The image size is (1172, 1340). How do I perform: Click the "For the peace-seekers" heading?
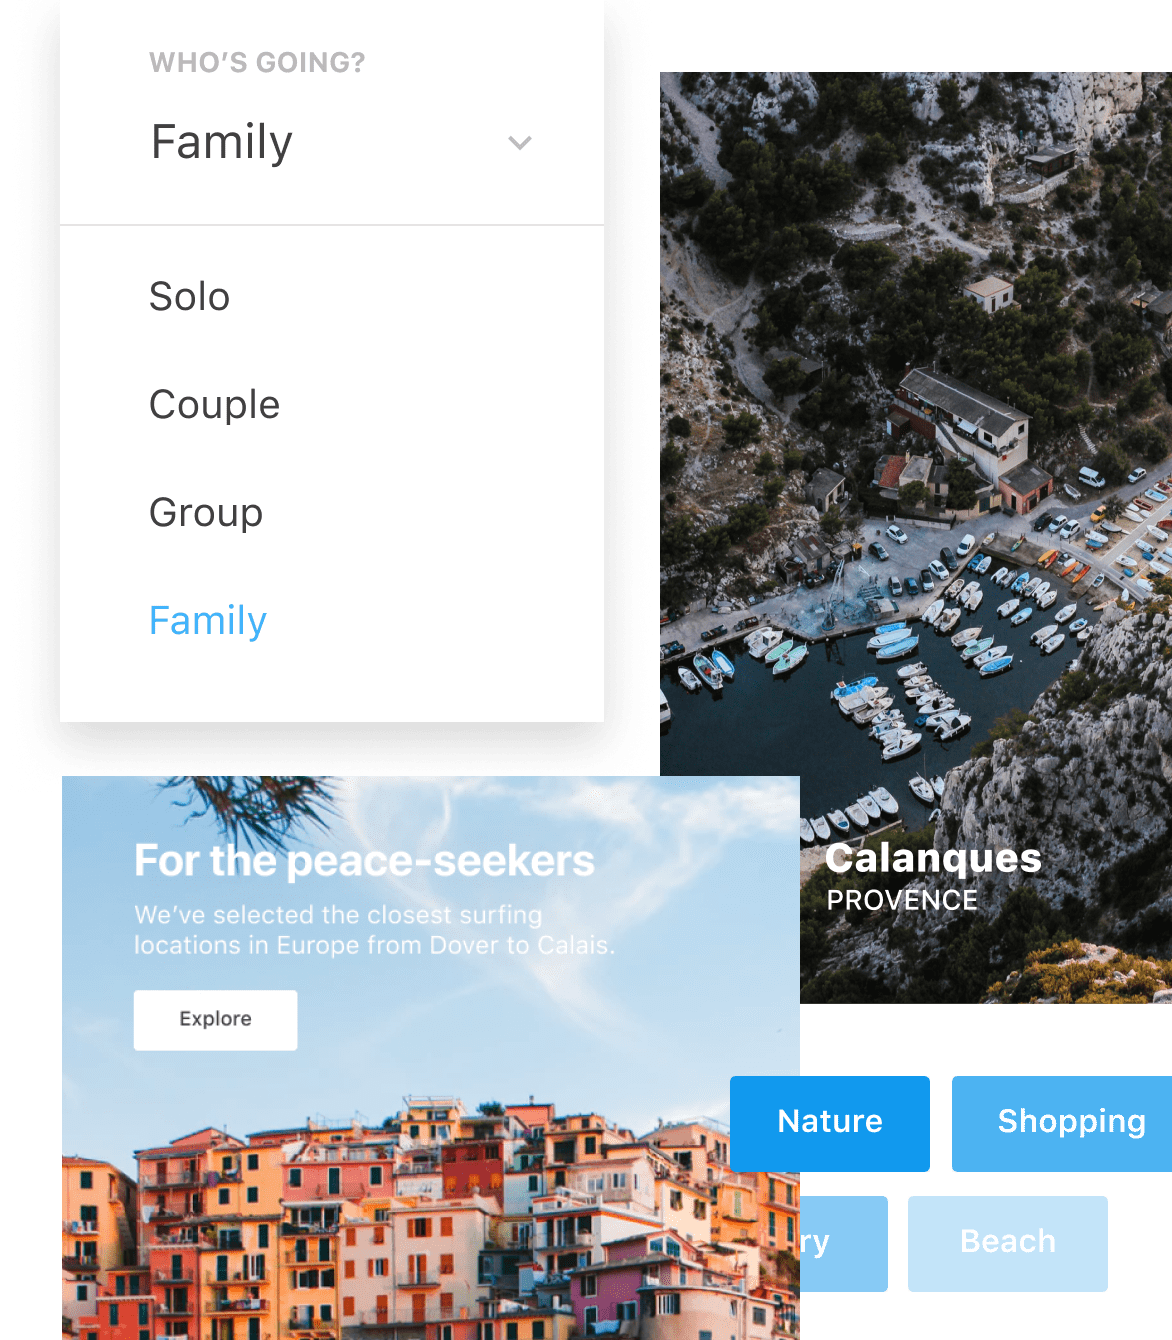coord(365,861)
